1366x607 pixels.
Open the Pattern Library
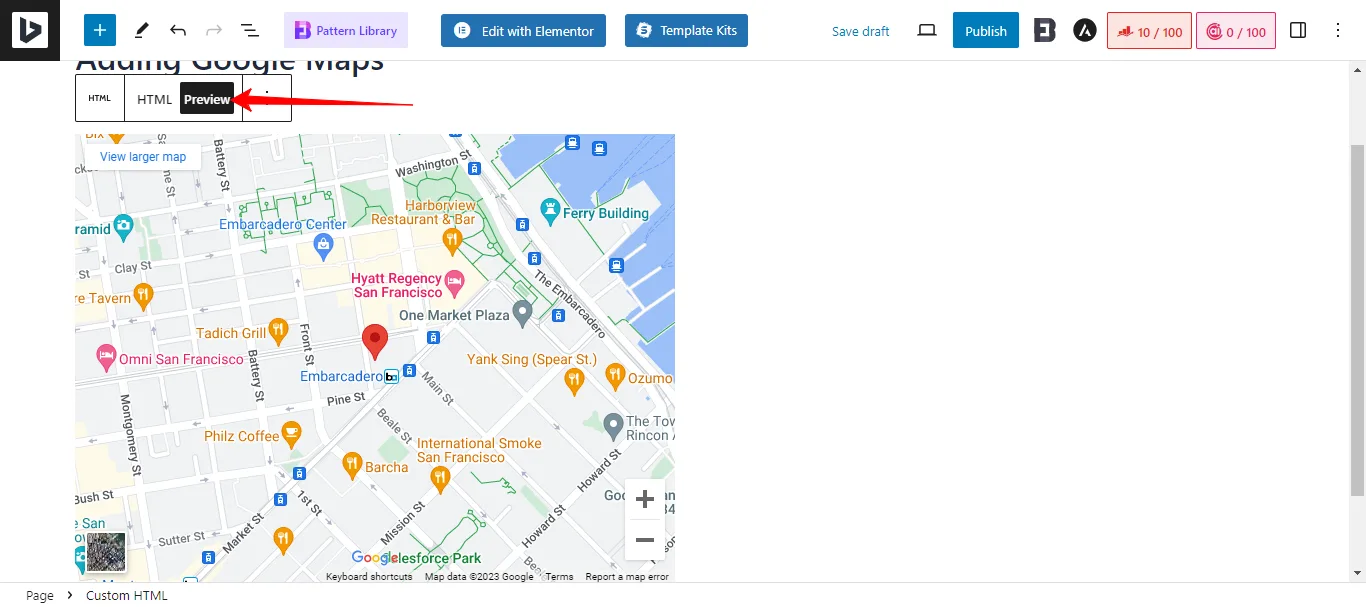click(x=346, y=31)
